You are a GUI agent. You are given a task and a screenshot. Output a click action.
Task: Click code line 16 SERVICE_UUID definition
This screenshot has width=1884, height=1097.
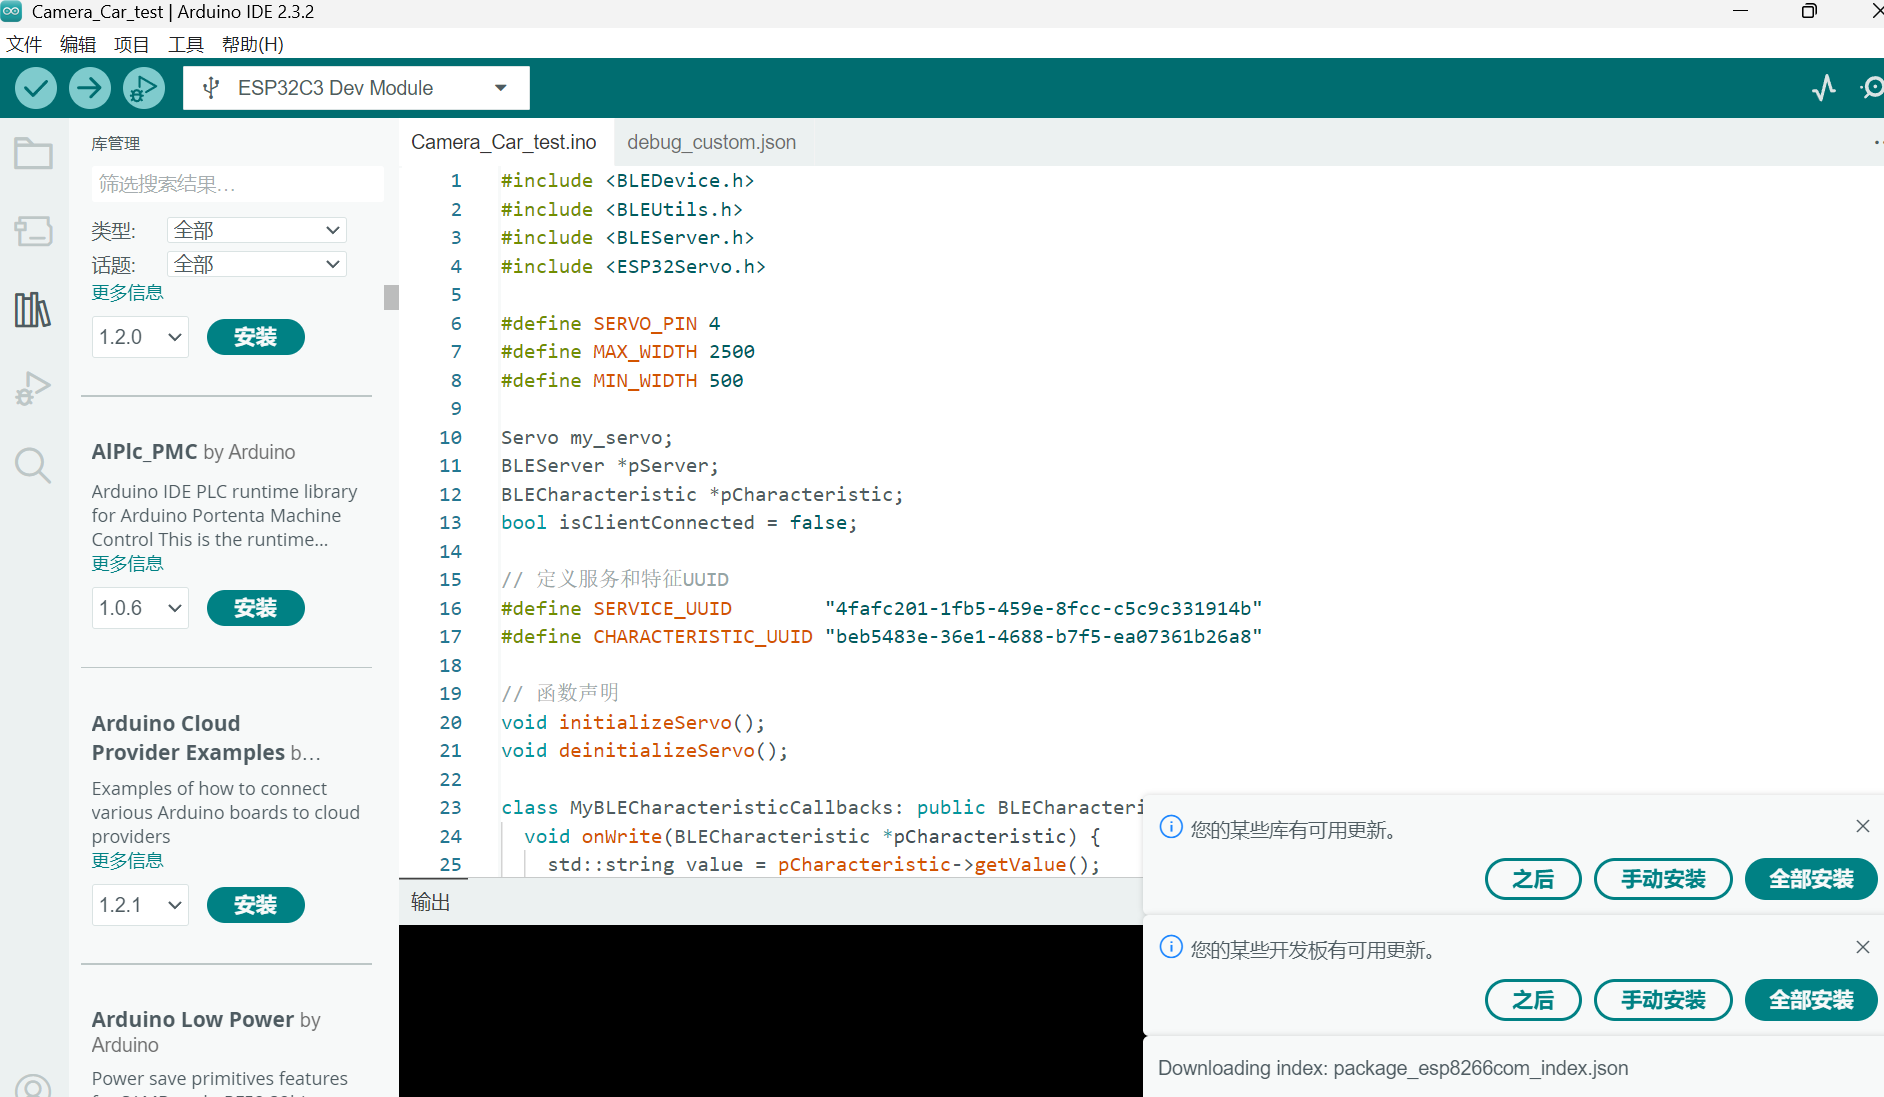tap(881, 608)
